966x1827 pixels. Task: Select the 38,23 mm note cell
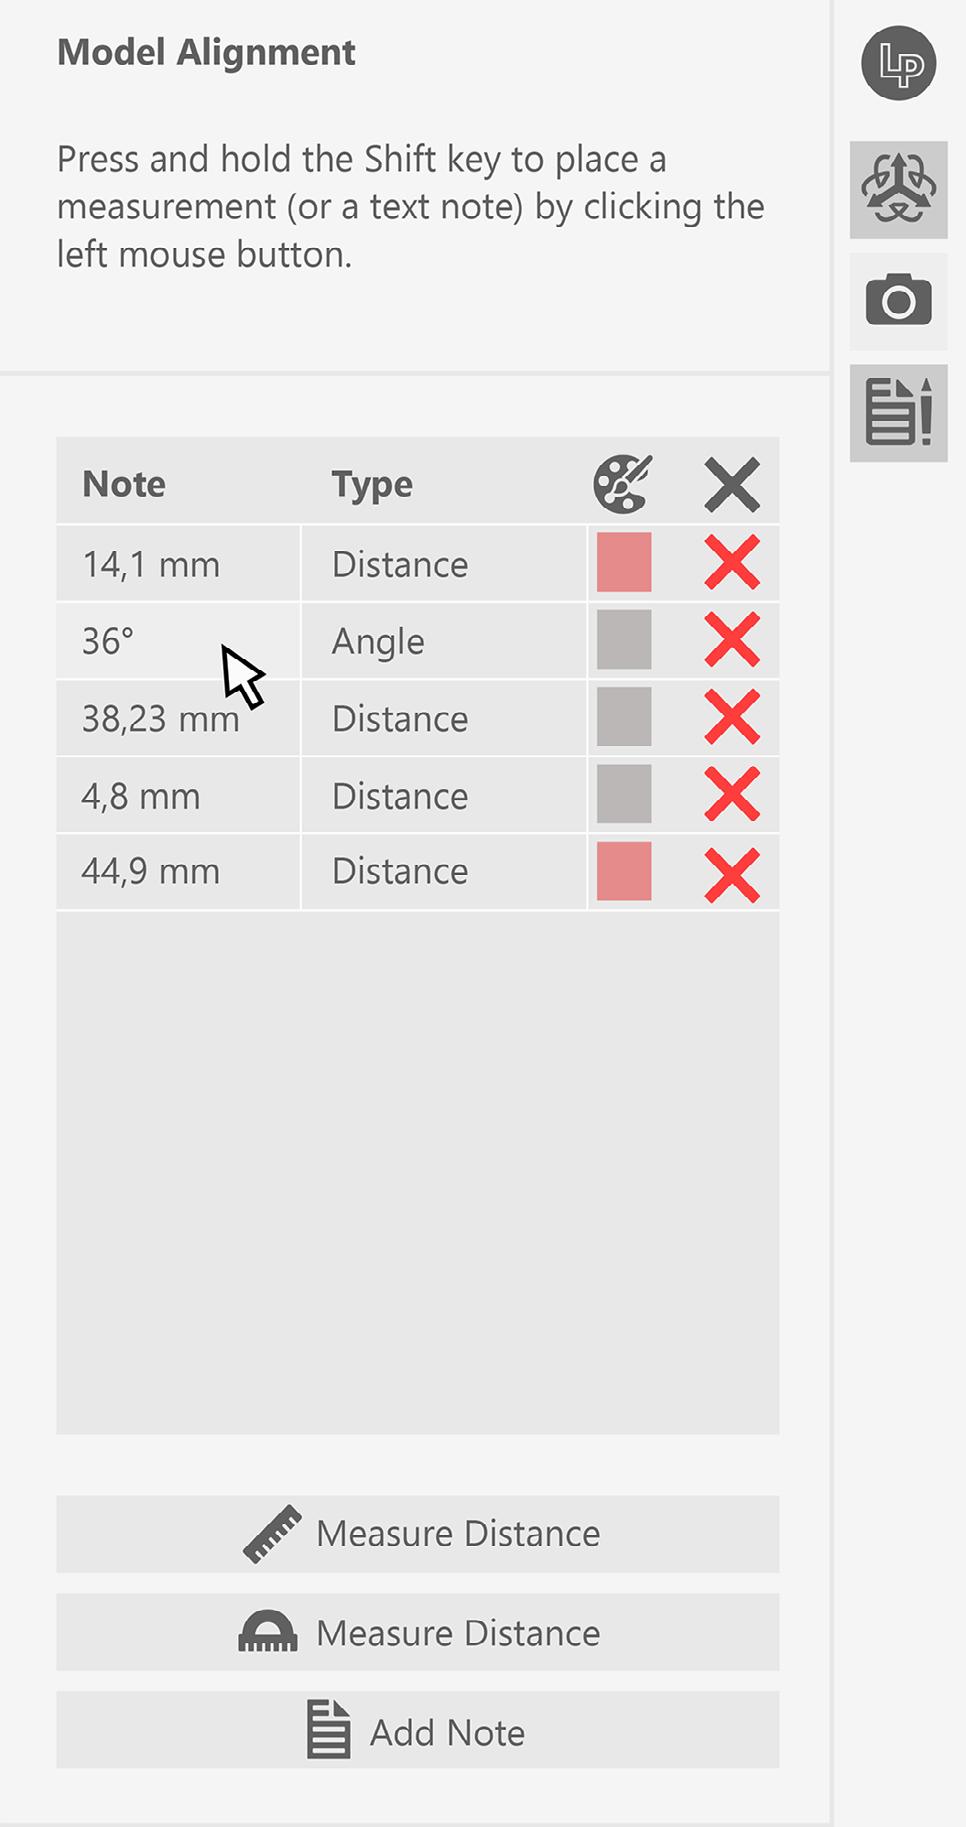(x=178, y=718)
